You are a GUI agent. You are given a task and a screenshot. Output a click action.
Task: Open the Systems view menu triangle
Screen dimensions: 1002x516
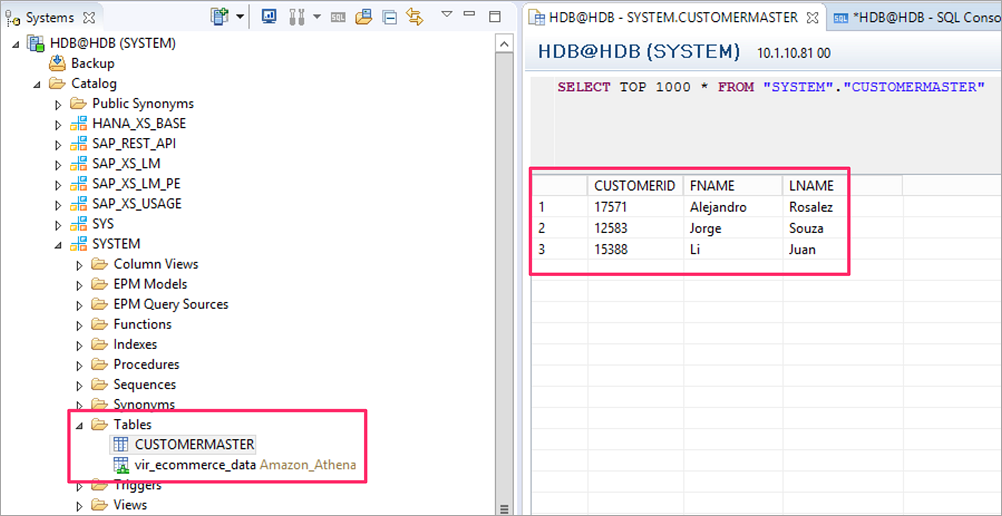point(447,14)
